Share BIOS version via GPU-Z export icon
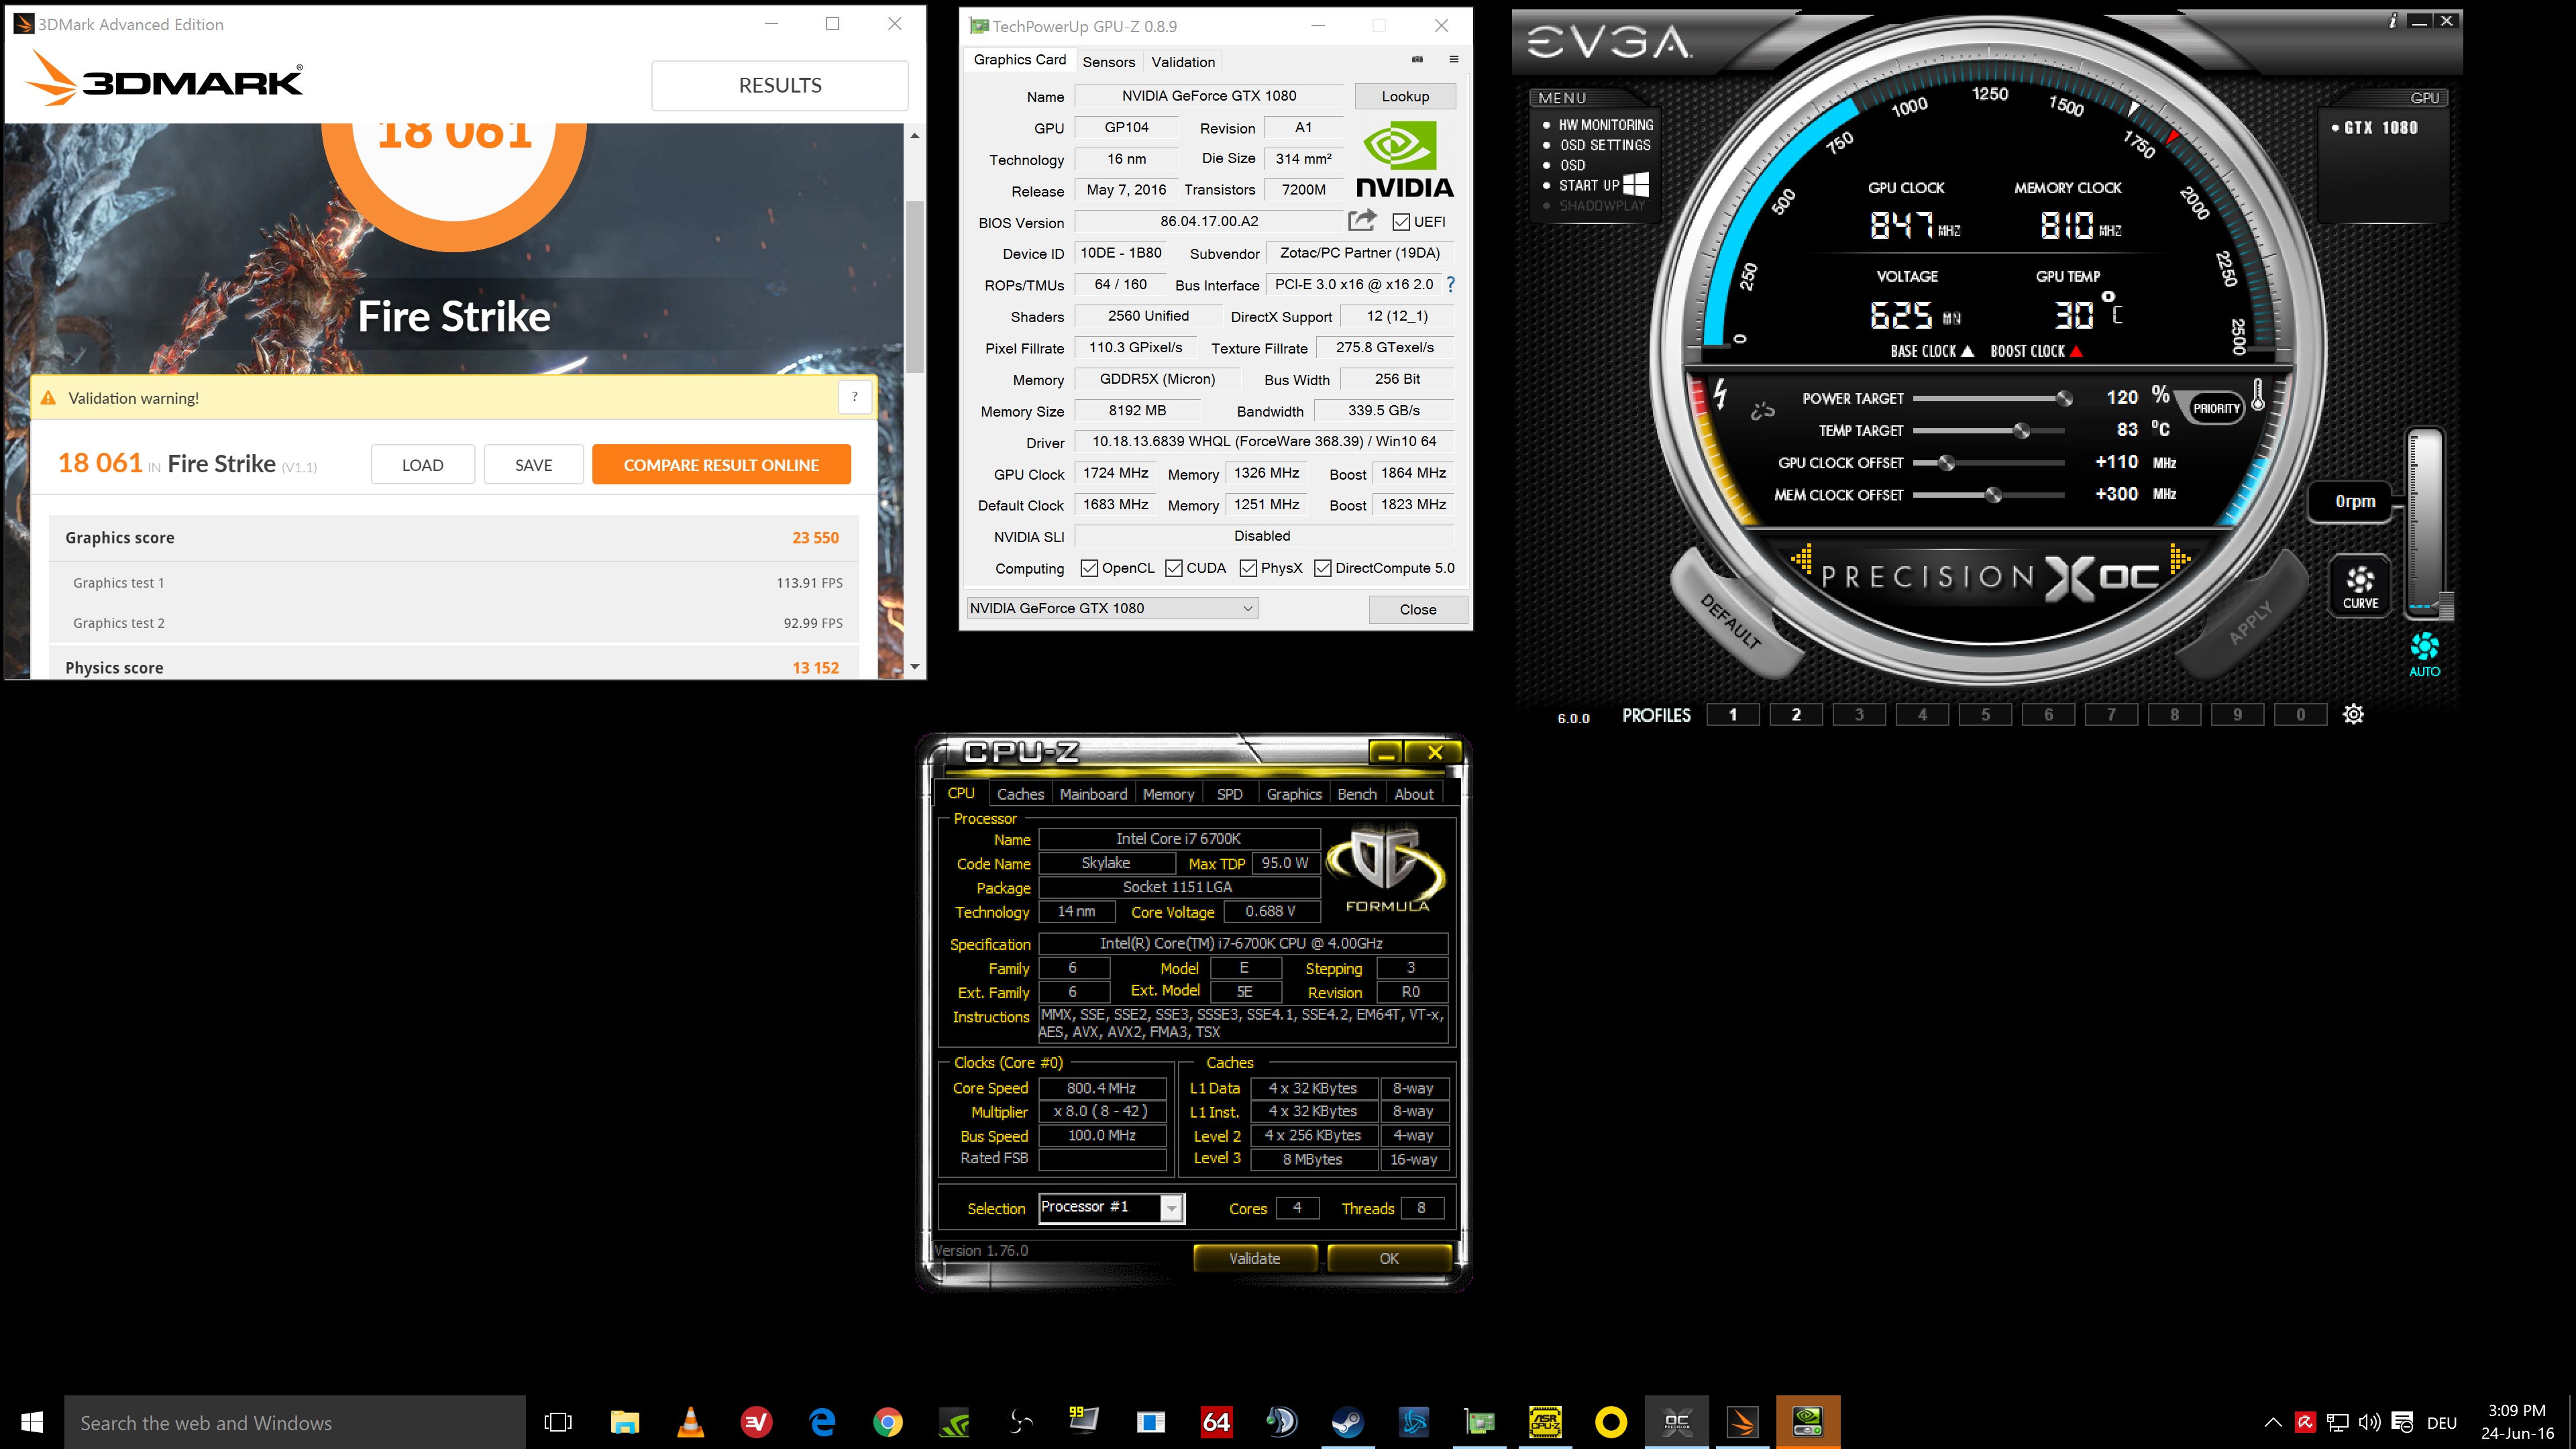Viewport: 2576px width, 1449px height. 1362,220
